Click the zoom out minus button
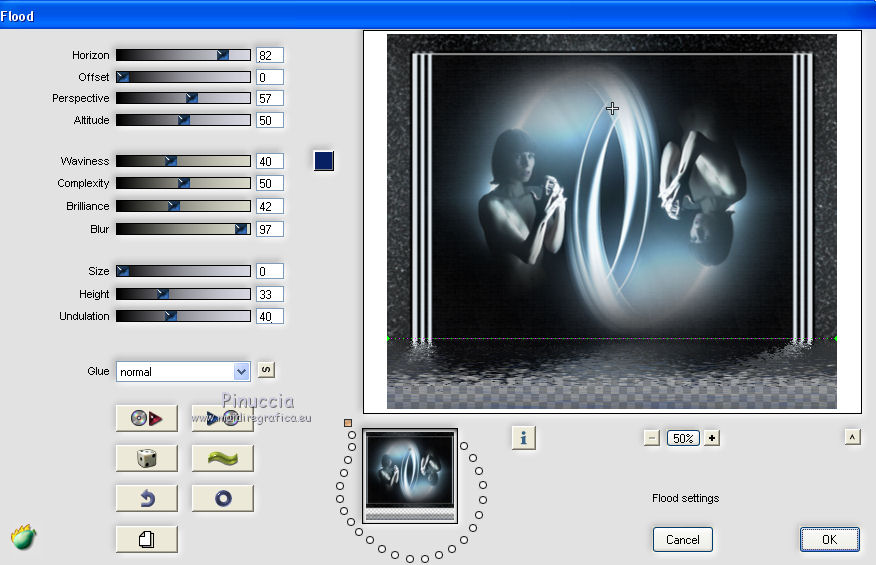Viewport: 876px width, 565px height. click(x=651, y=438)
